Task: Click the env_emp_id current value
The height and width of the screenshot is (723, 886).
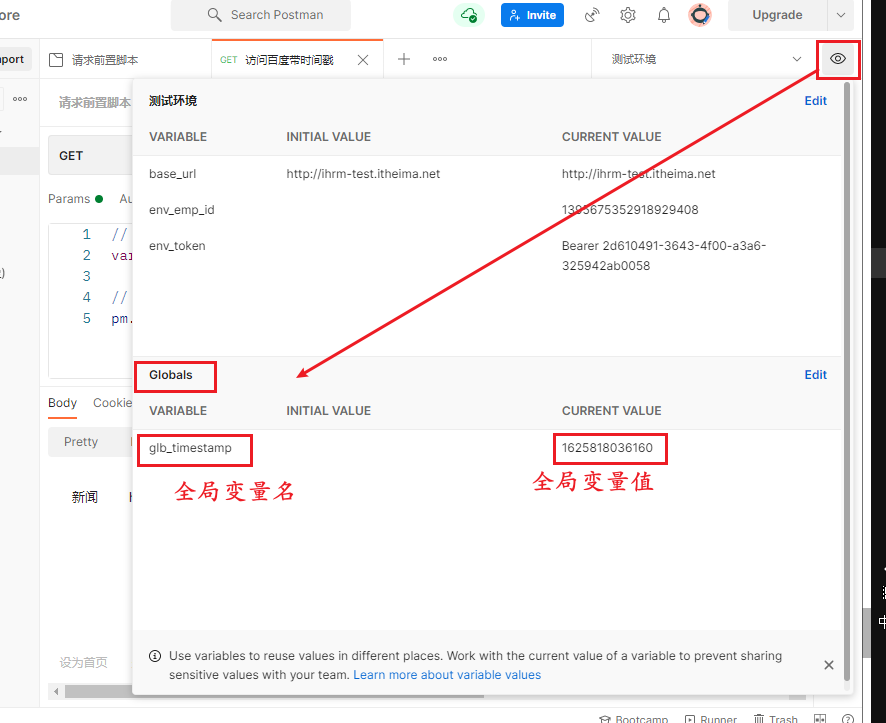Action: click(629, 210)
